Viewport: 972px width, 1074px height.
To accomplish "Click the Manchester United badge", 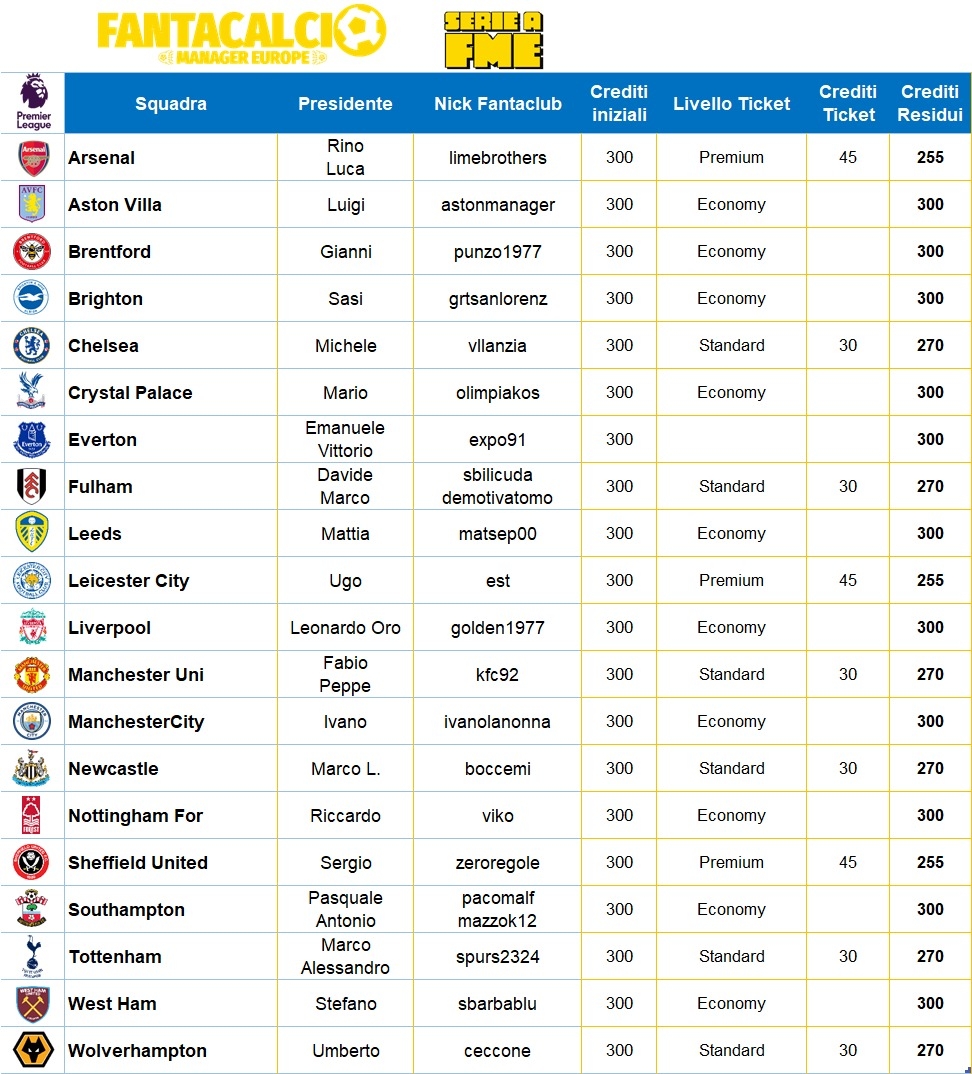I will coord(32,675).
